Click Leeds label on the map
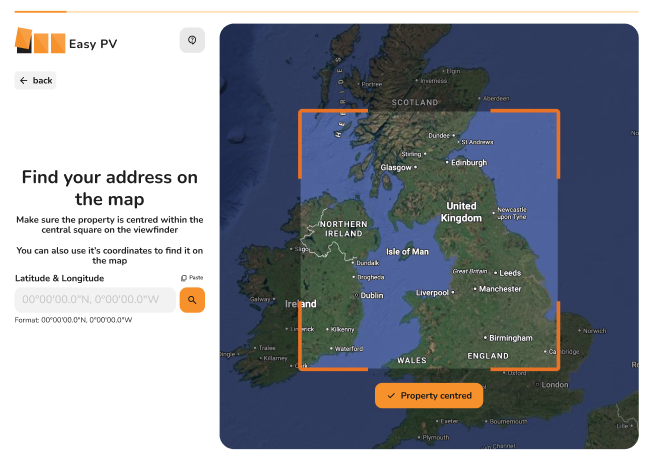This screenshot has width=654, height=464. pyautogui.click(x=510, y=273)
